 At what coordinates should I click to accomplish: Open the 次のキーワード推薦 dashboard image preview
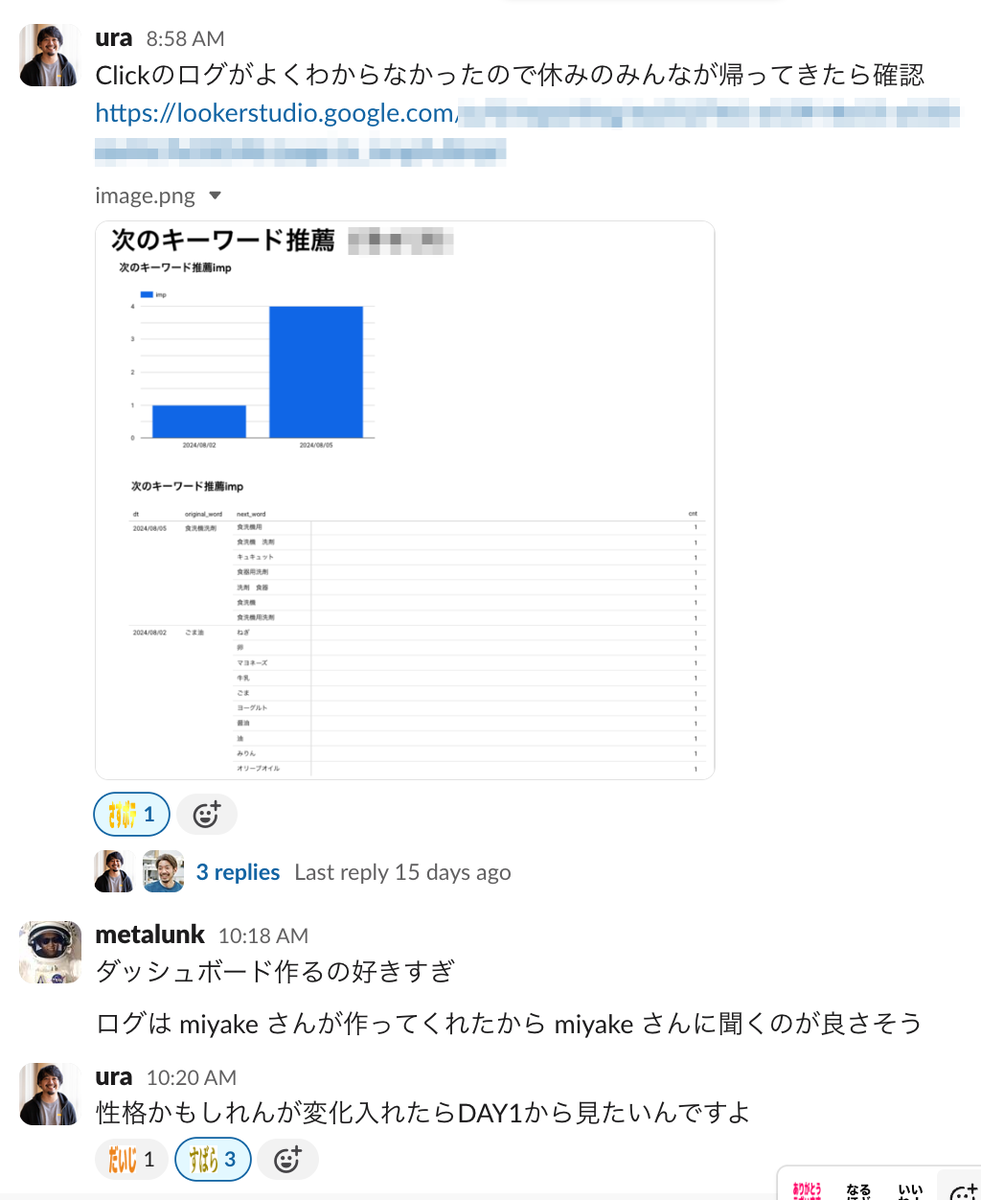[x=405, y=500]
